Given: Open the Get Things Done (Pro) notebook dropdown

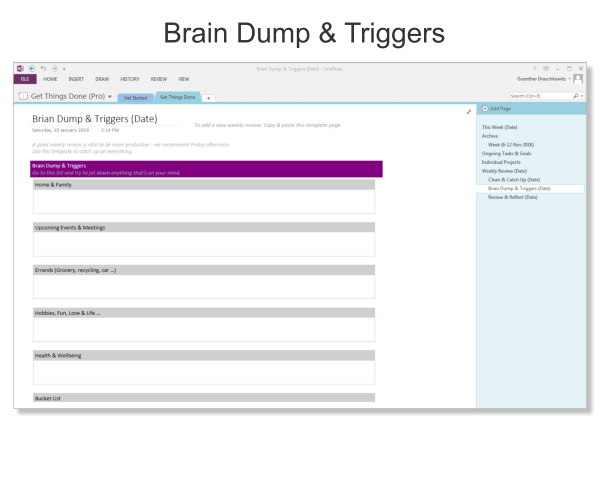Looking at the screenshot, I should (x=110, y=97).
